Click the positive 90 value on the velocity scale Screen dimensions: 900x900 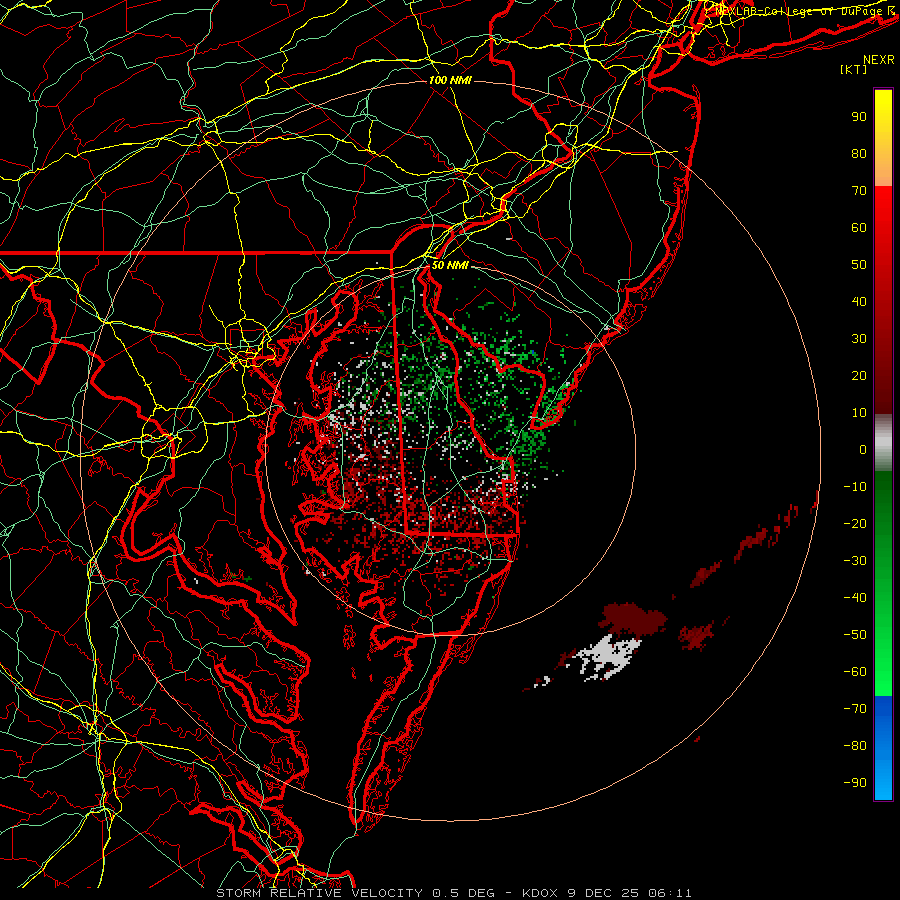(x=859, y=117)
